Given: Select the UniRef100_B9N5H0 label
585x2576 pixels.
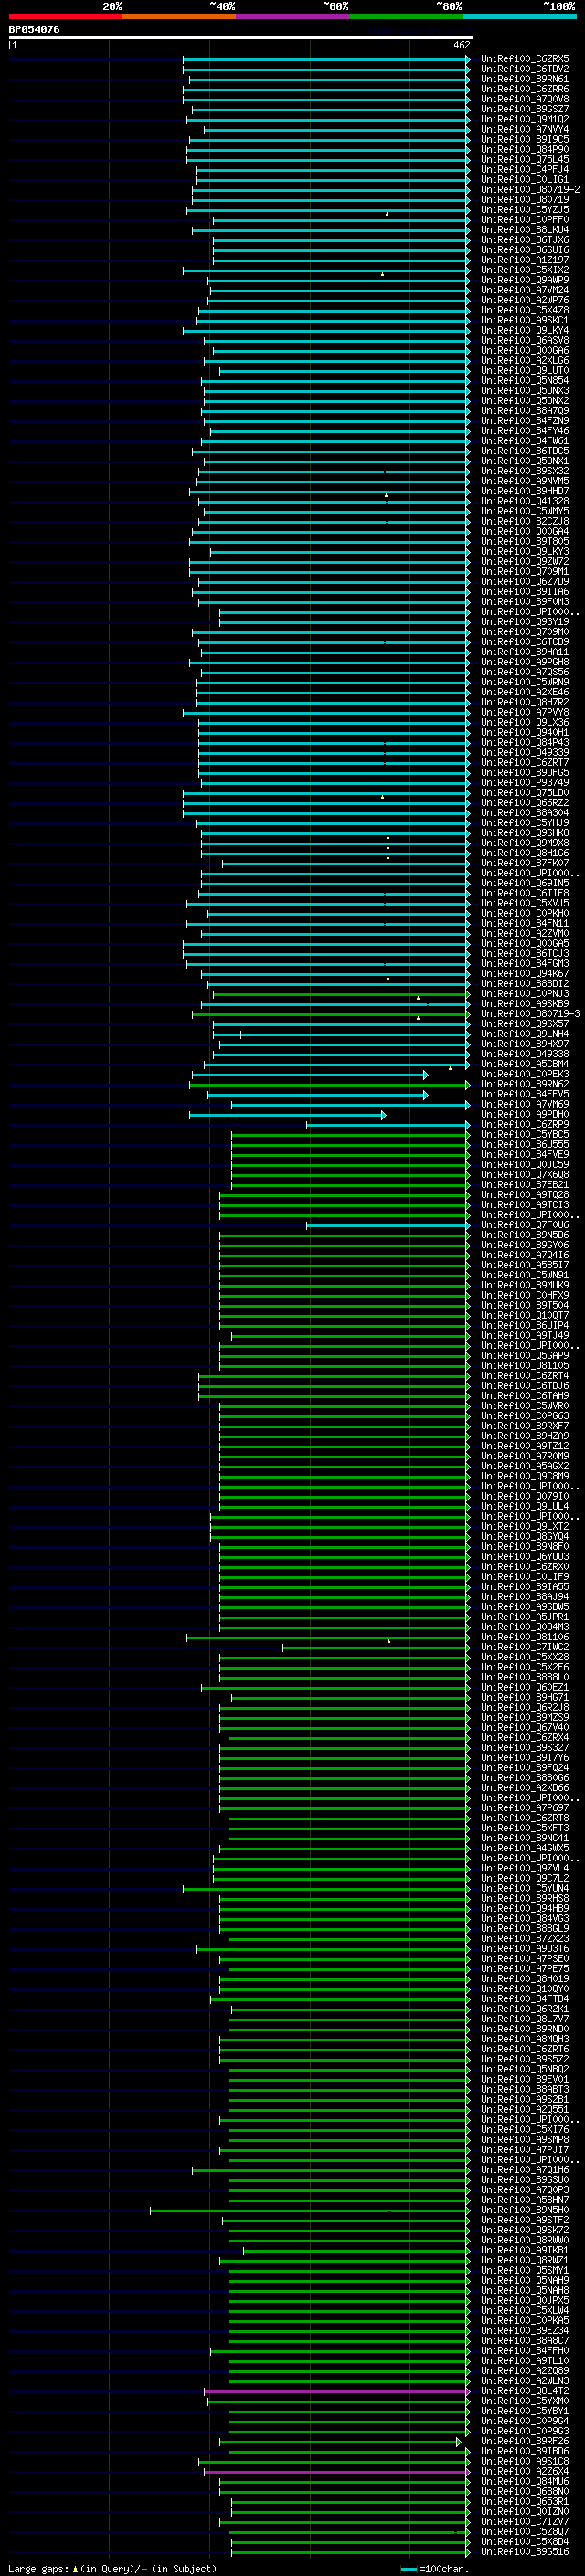Looking at the screenshot, I should 525,2210.
